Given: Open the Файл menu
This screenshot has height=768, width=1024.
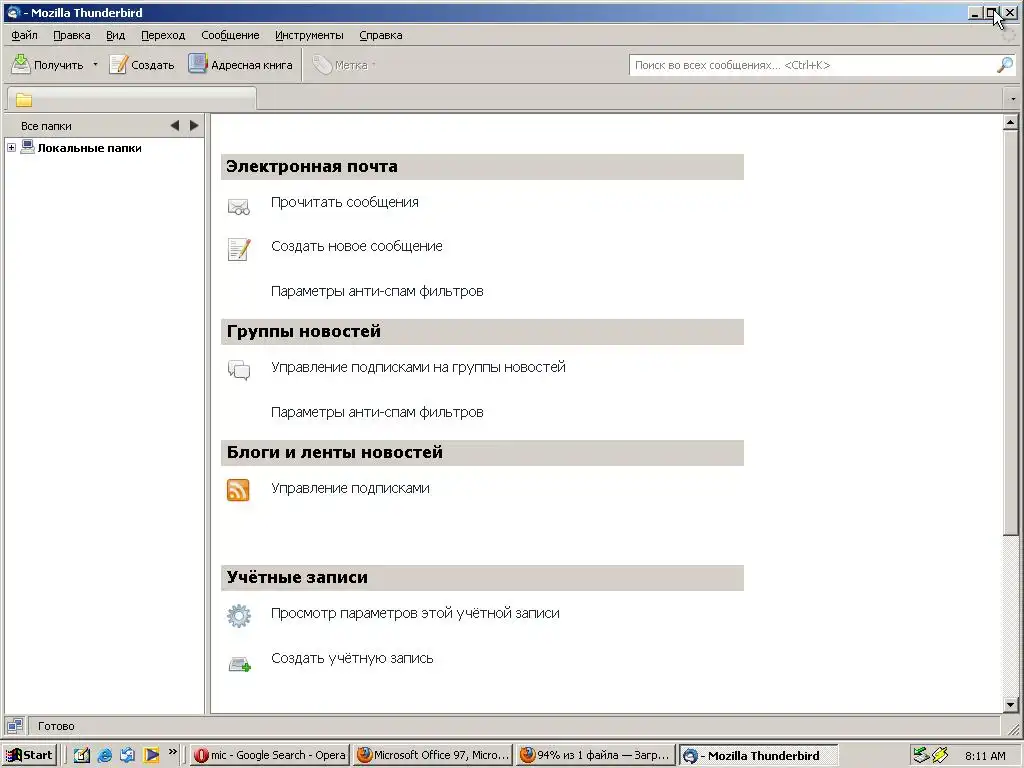Looking at the screenshot, I should tap(24, 35).
